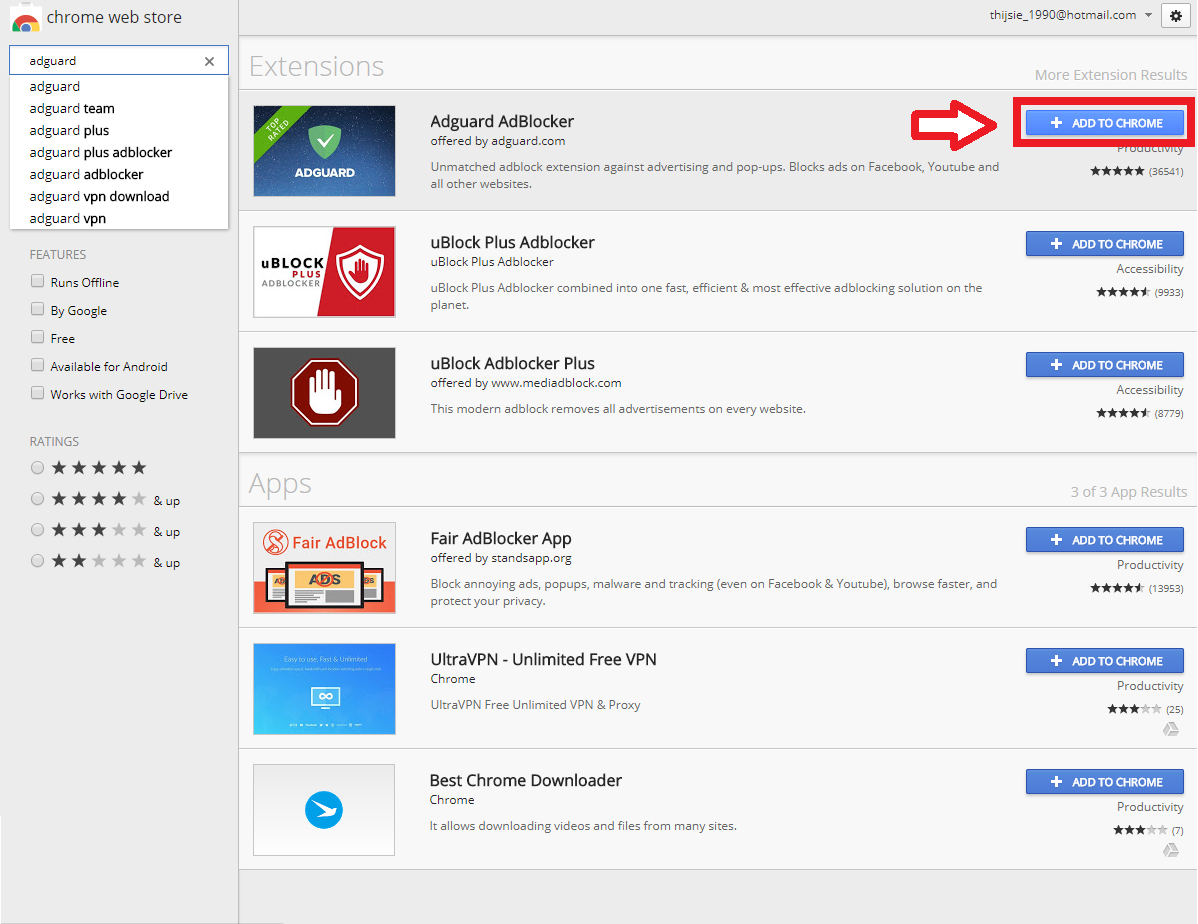Open the settings gear icon
This screenshot has height=924, width=1198.
tap(1175, 15)
